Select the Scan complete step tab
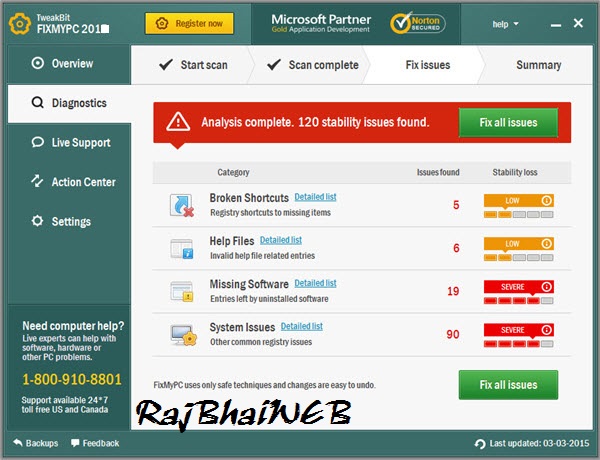Image resolution: width=600 pixels, height=460 pixels. [x=312, y=65]
